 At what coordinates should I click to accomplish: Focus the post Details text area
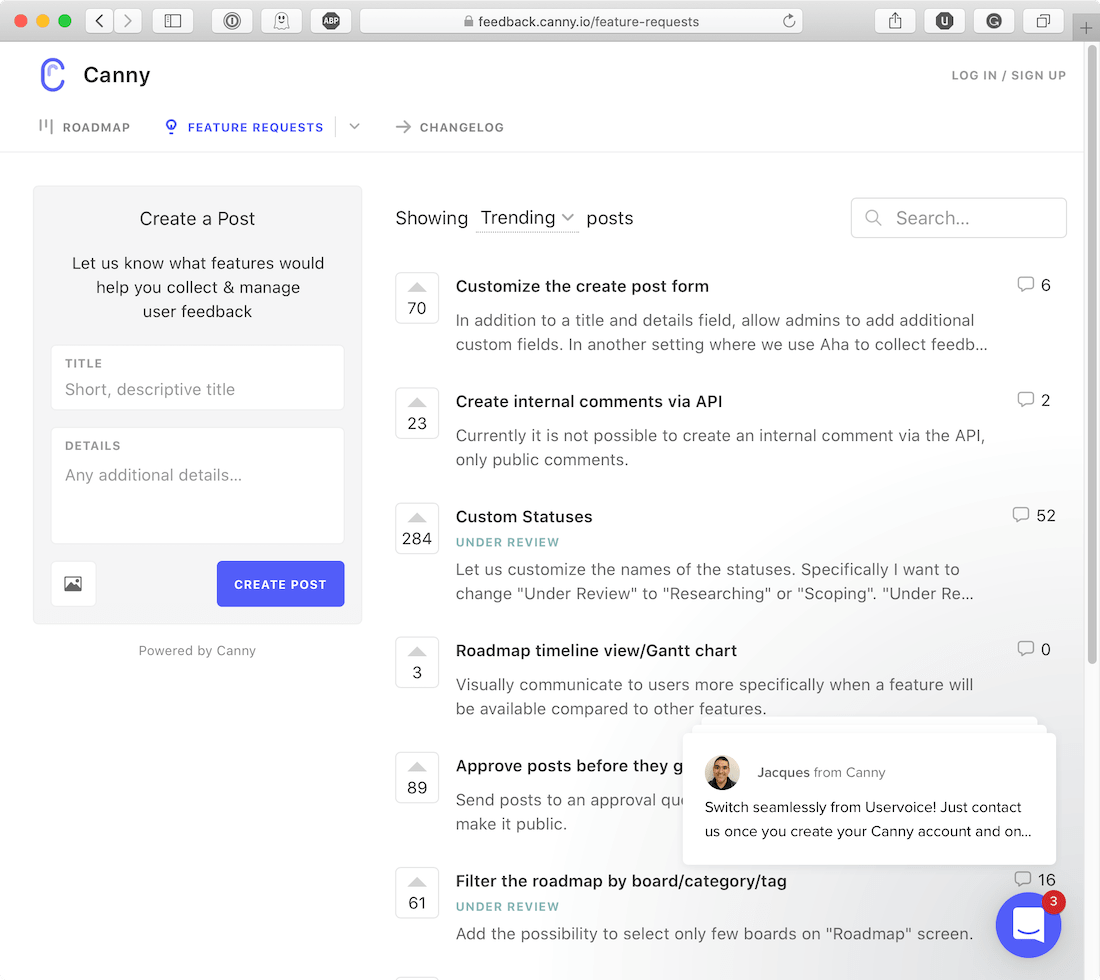point(198,485)
